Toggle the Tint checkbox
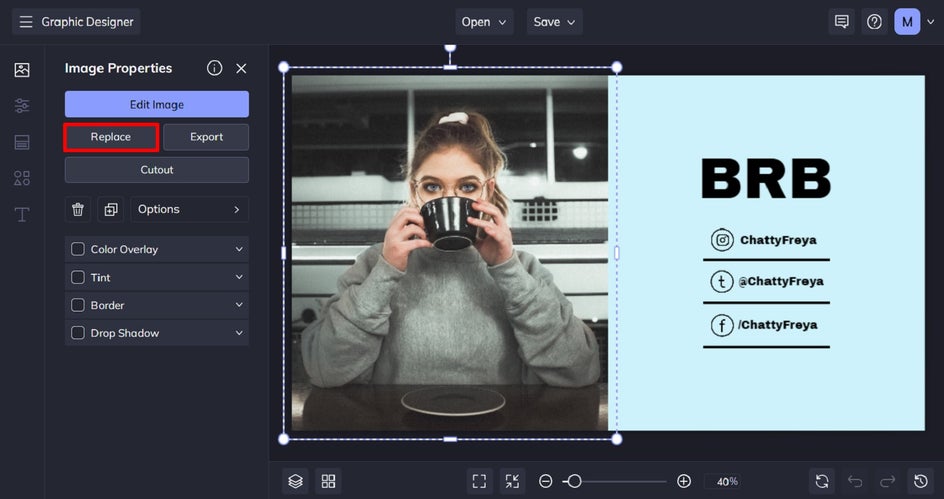The image size is (944, 499). point(78,277)
